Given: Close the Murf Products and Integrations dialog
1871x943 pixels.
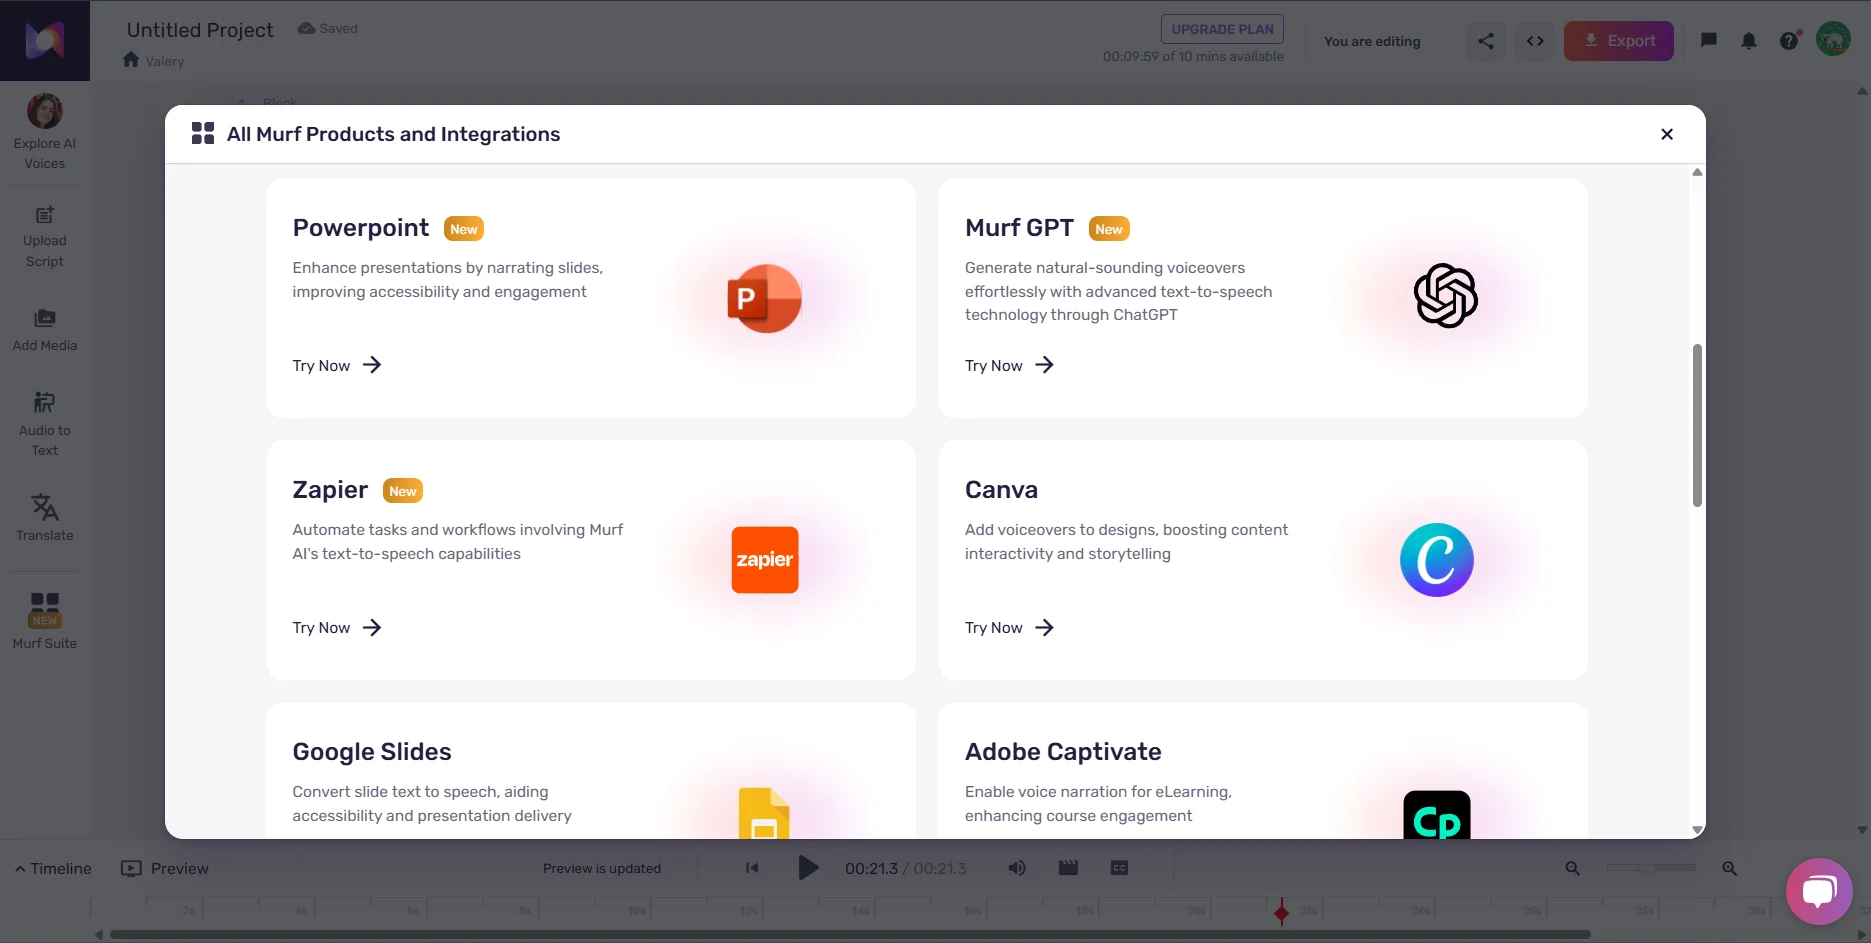Looking at the screenshot, I should click(x=1666, y=134).
